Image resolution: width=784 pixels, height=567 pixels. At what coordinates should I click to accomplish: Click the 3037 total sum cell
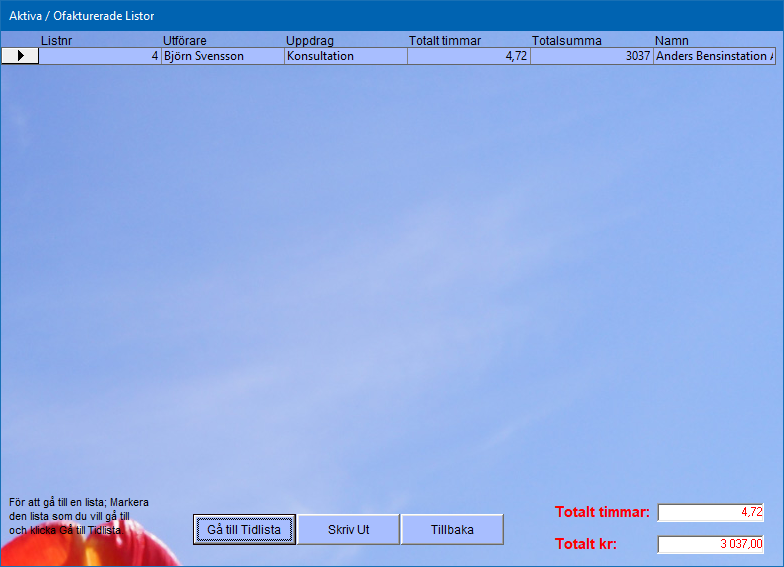click(x=591, y=56)
